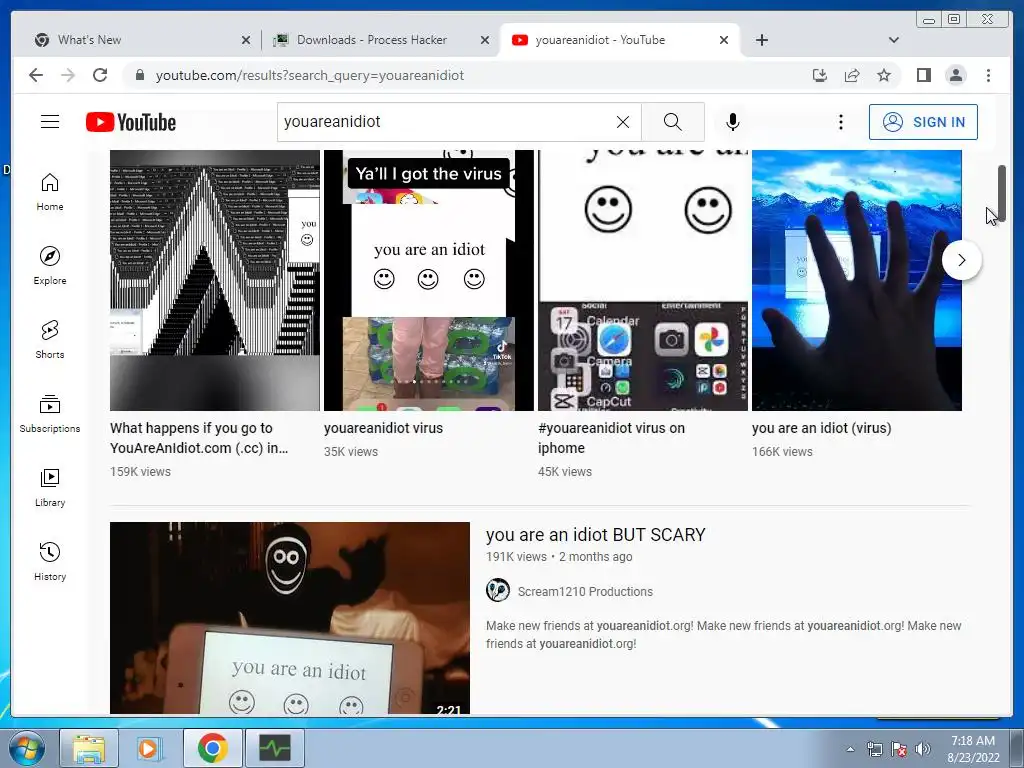
Task: Open '#youareanidiot virus on iphone' title
Action: [x=611, y=438]
